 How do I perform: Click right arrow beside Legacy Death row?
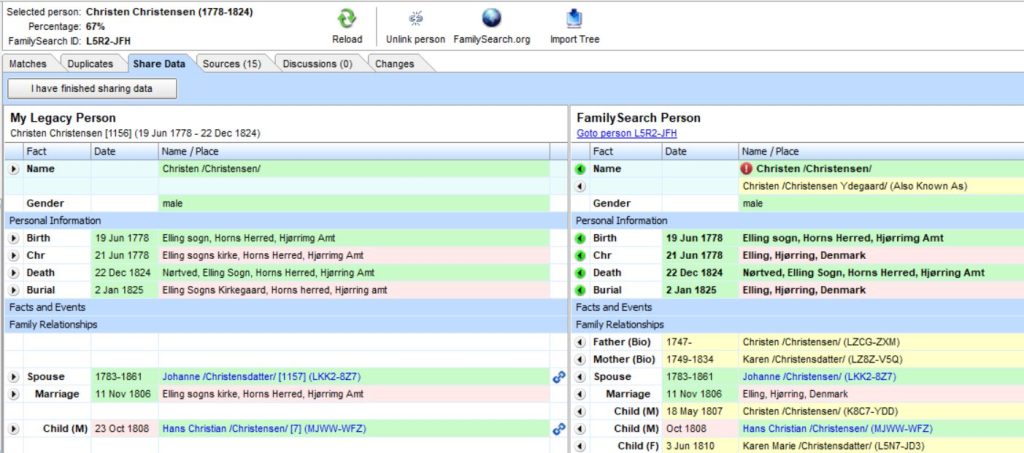(x=14, y=273)
